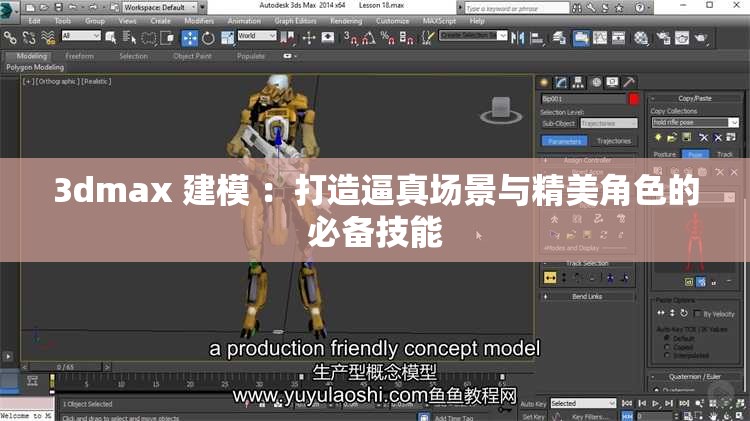Enable the By Velocity checkbox
Image resolution: width=750 pixels, height=421 pixels.
tap(697, 314)
